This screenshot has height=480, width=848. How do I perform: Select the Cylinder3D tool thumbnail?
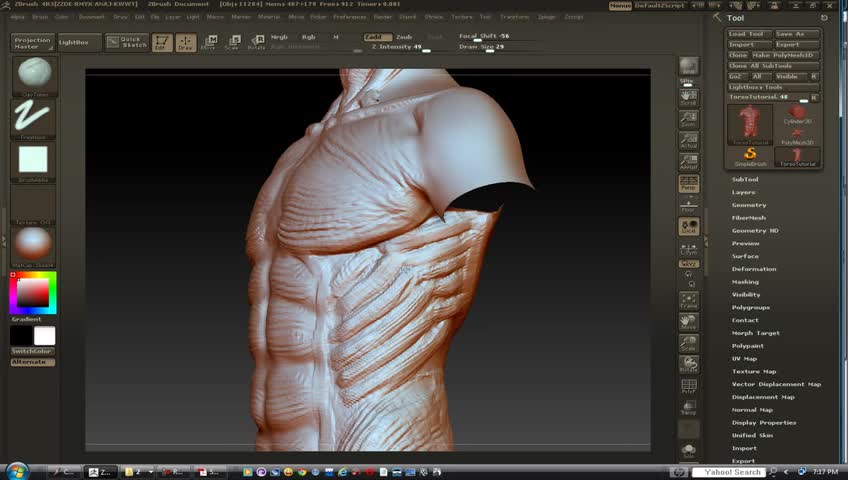(797, 115)
